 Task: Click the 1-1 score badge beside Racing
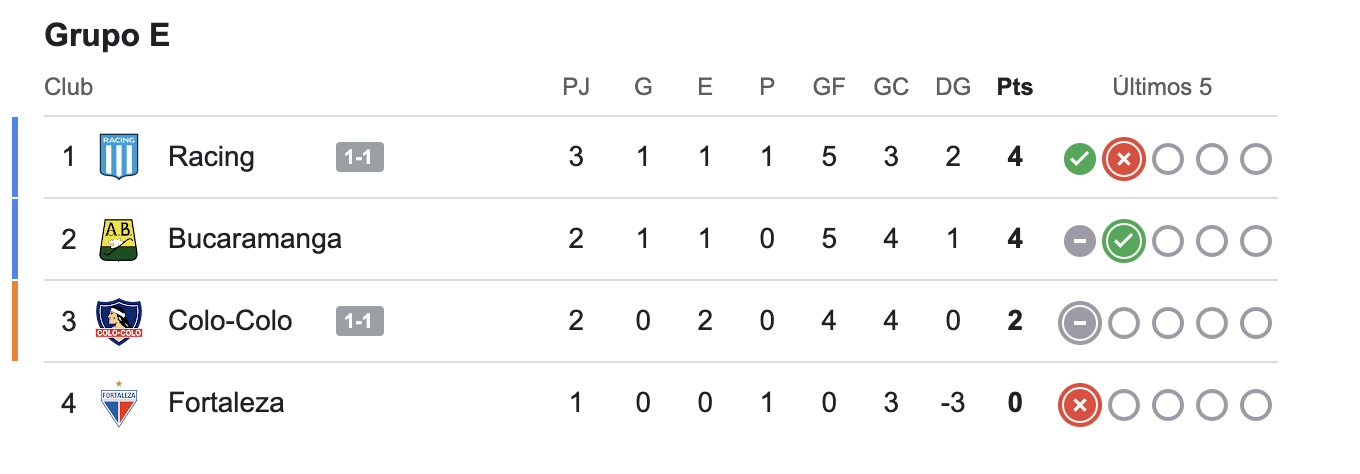(x=360, y=157)
